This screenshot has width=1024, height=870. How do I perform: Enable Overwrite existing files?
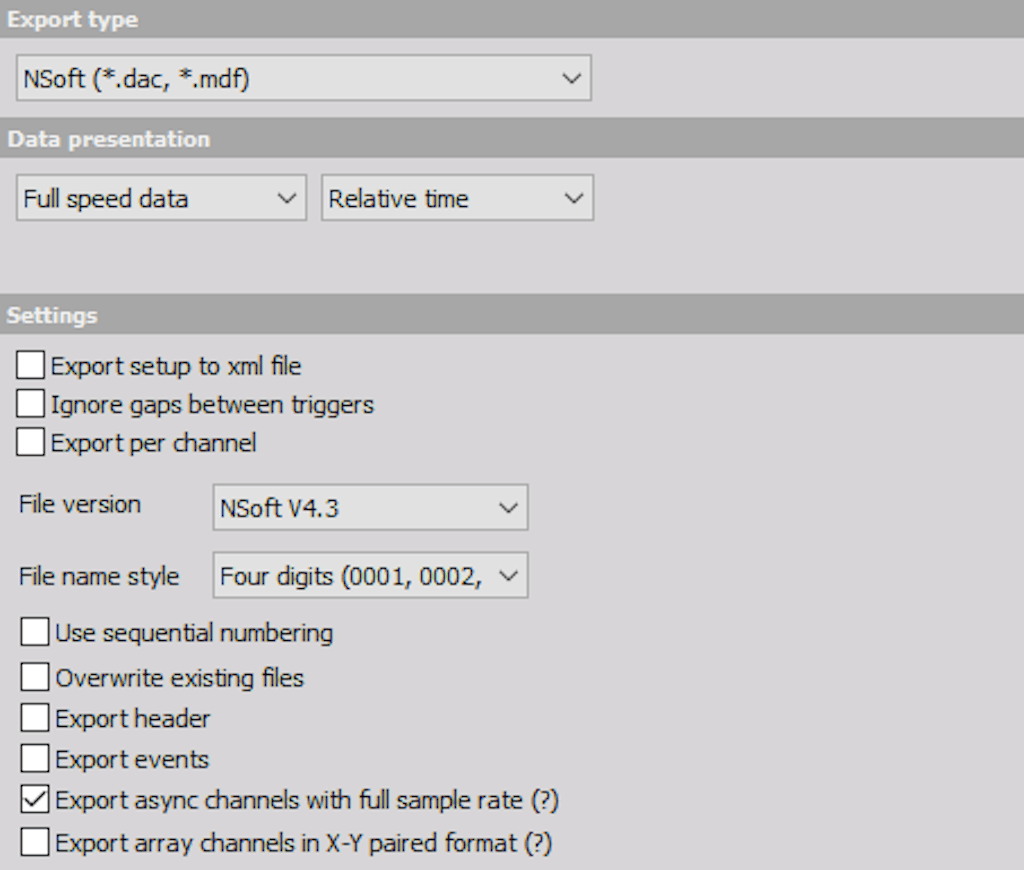35,677
